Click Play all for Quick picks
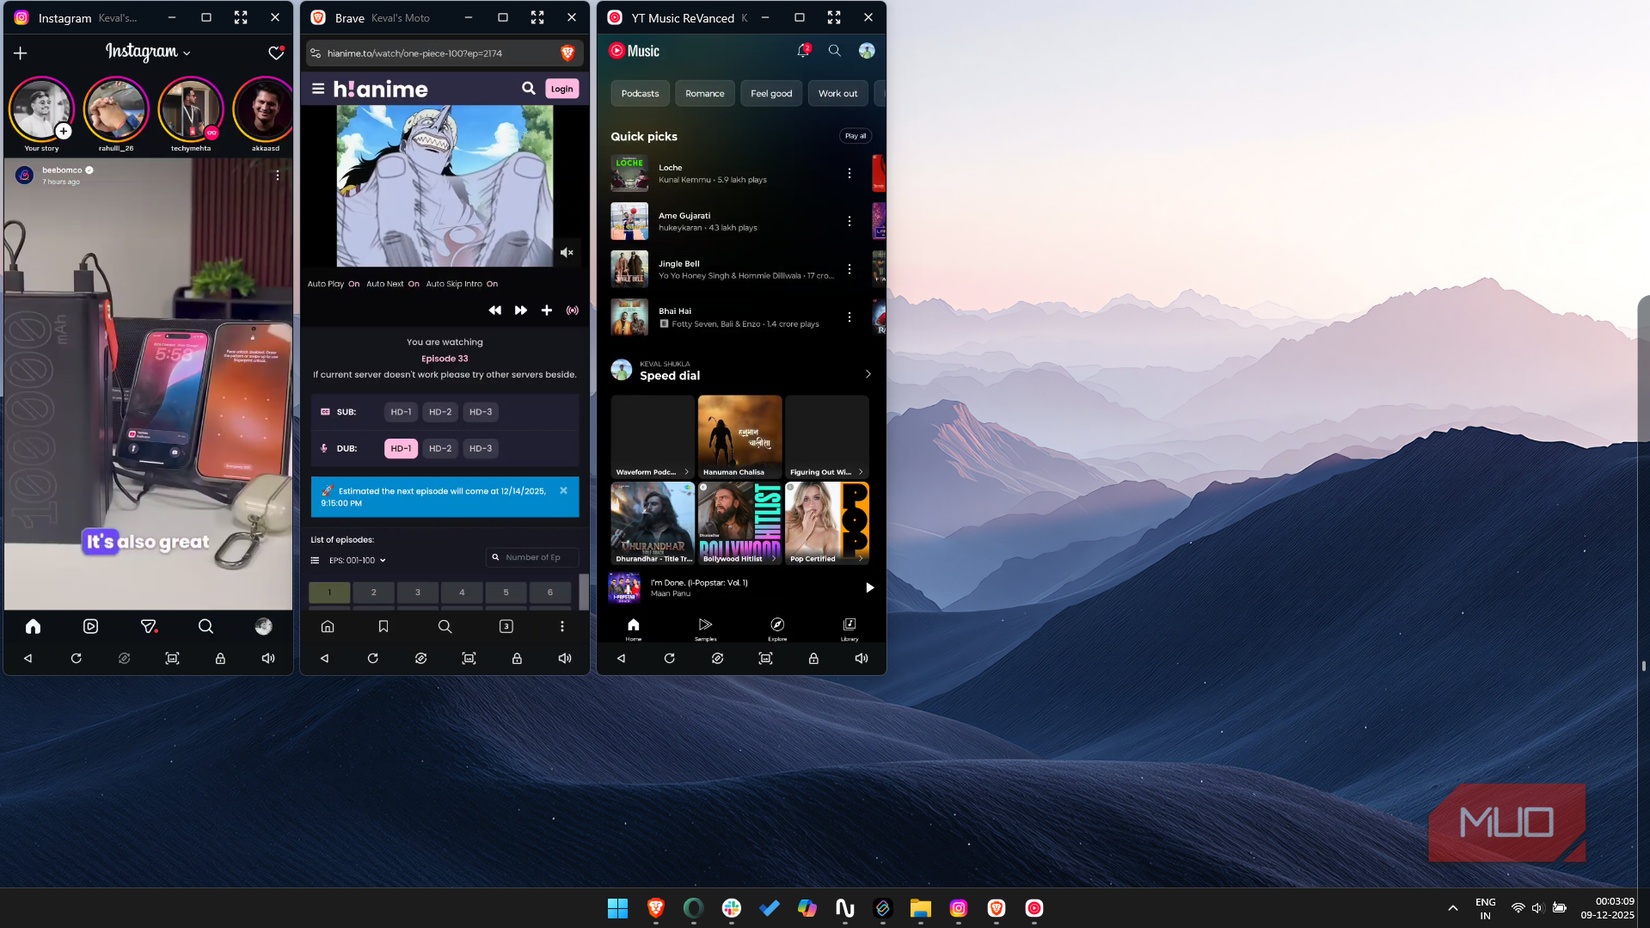The height and width of the screenshot is (928, 1650). click(x=855, y=136)
